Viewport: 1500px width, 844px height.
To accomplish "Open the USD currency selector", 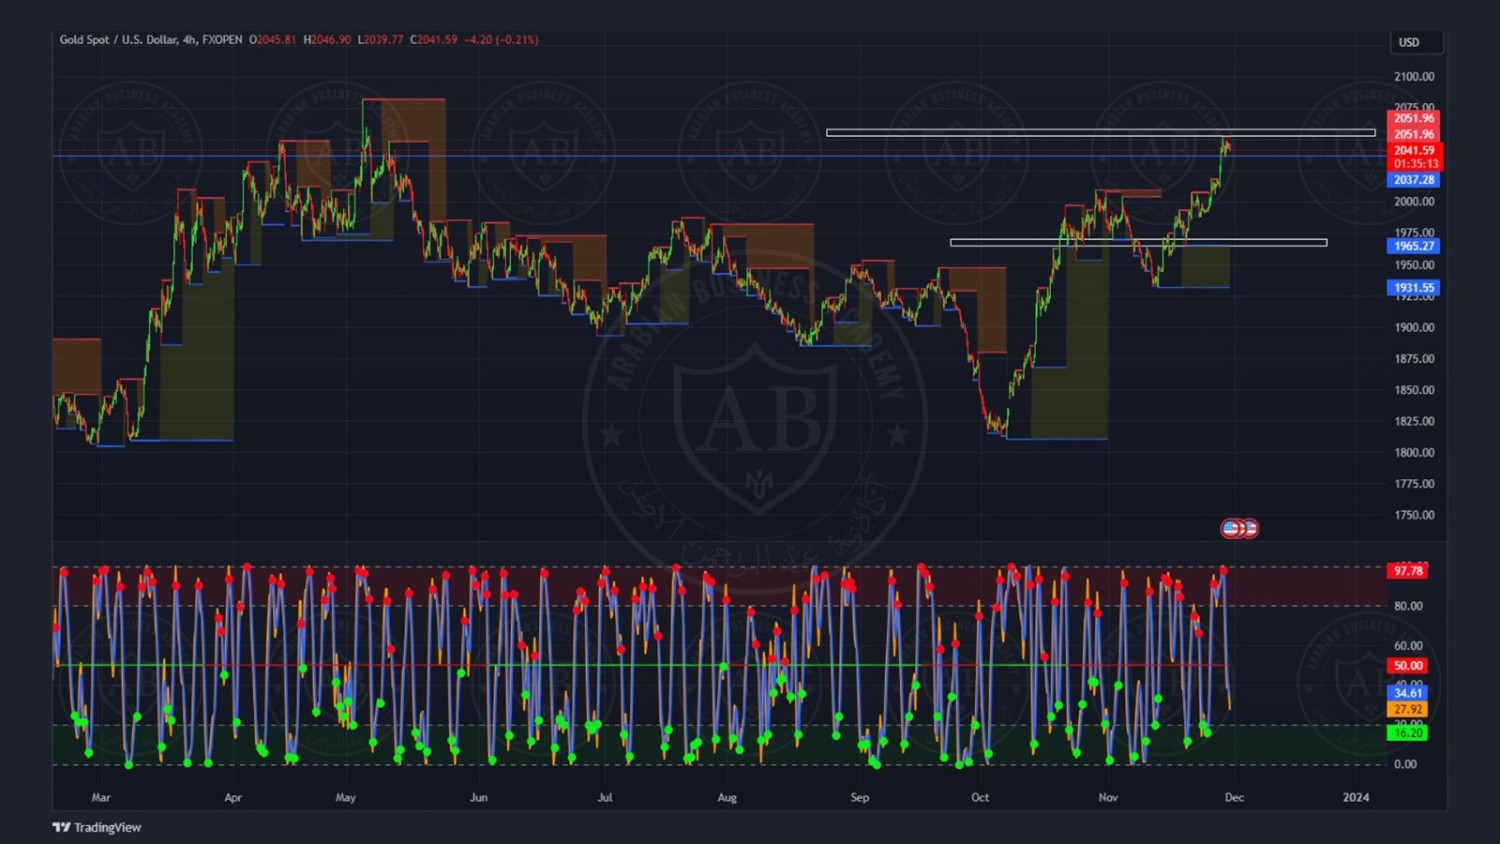I will [1416, 42].
